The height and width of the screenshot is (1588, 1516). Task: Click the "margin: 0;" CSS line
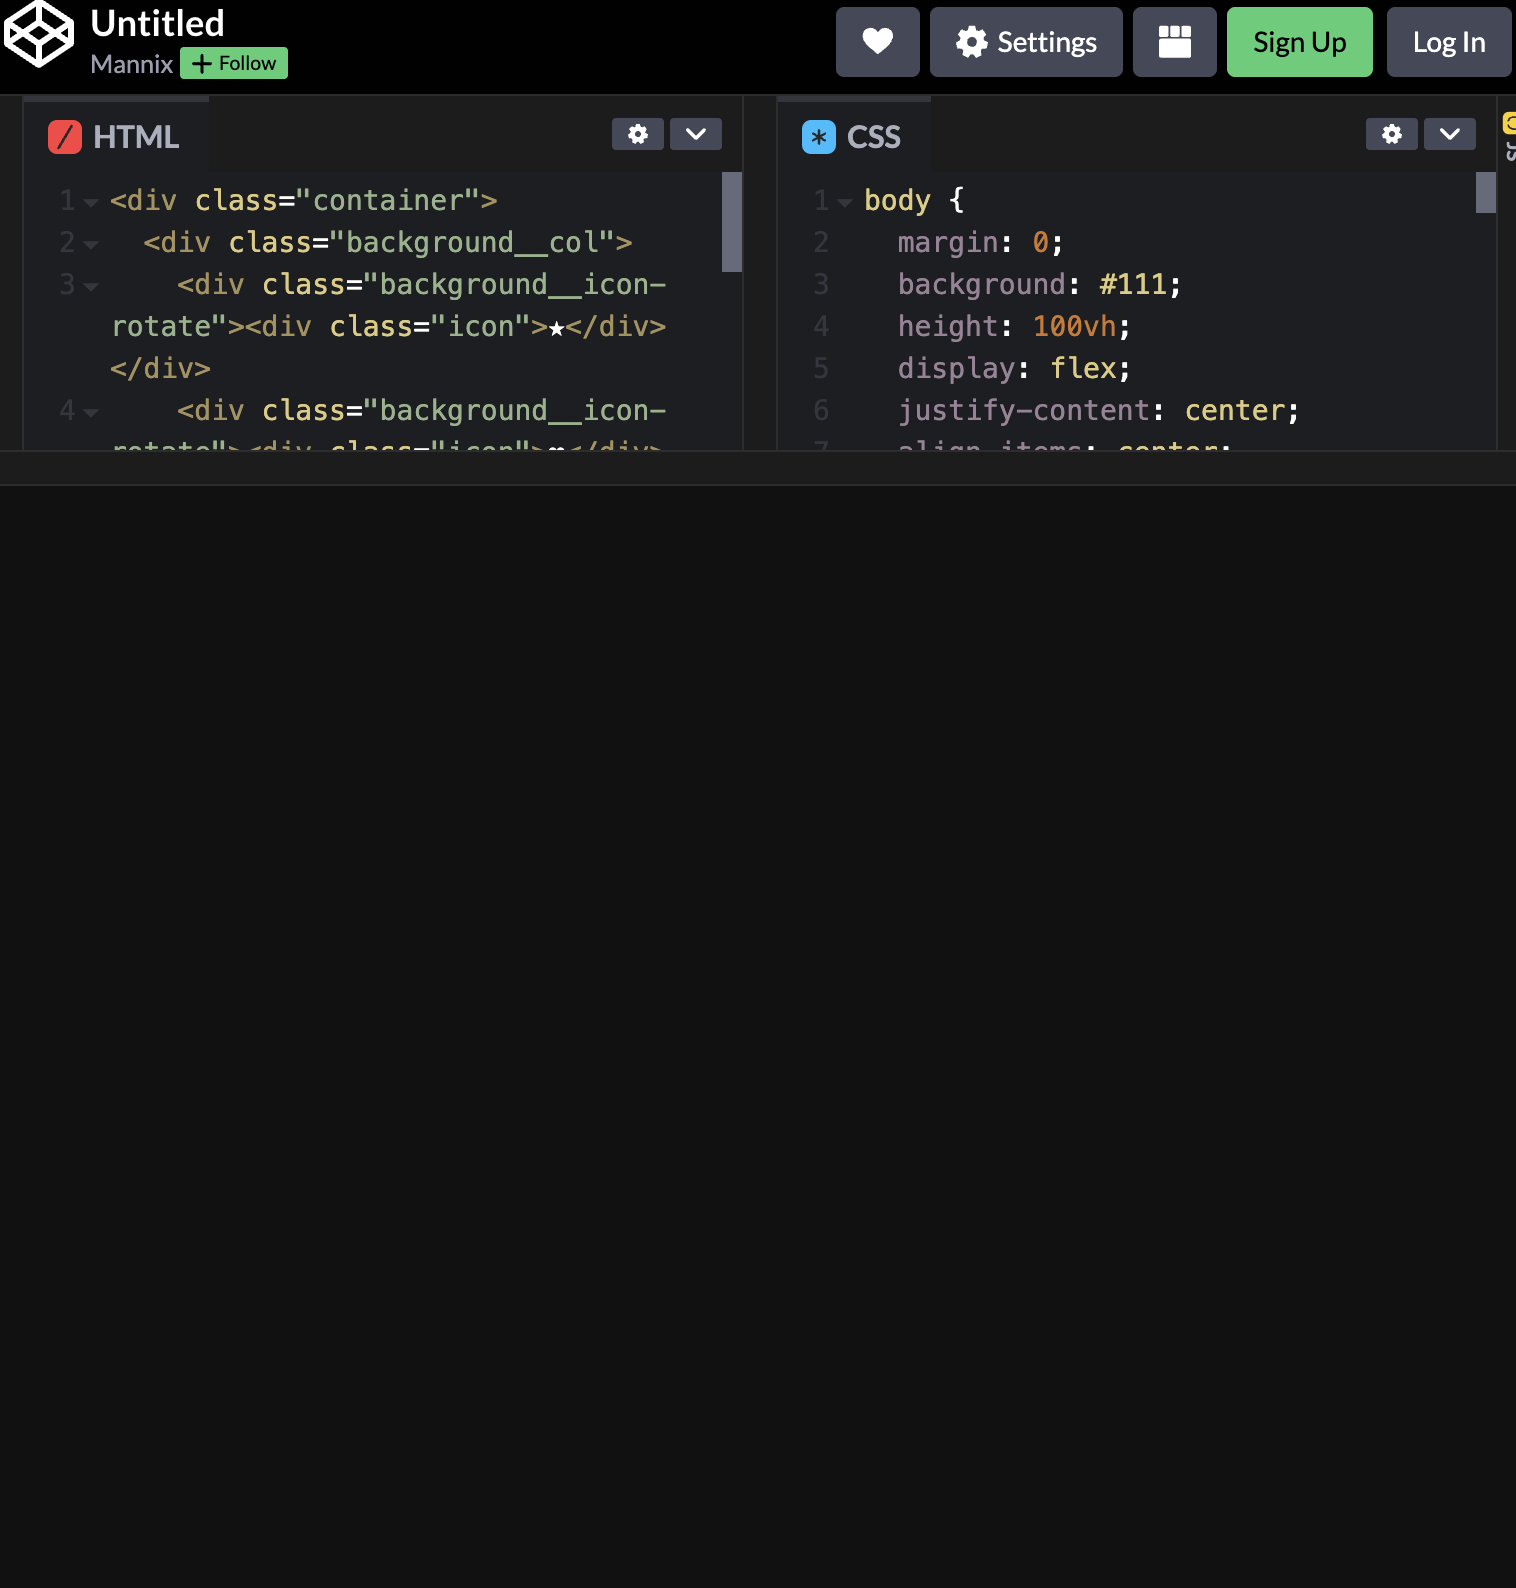980,242
